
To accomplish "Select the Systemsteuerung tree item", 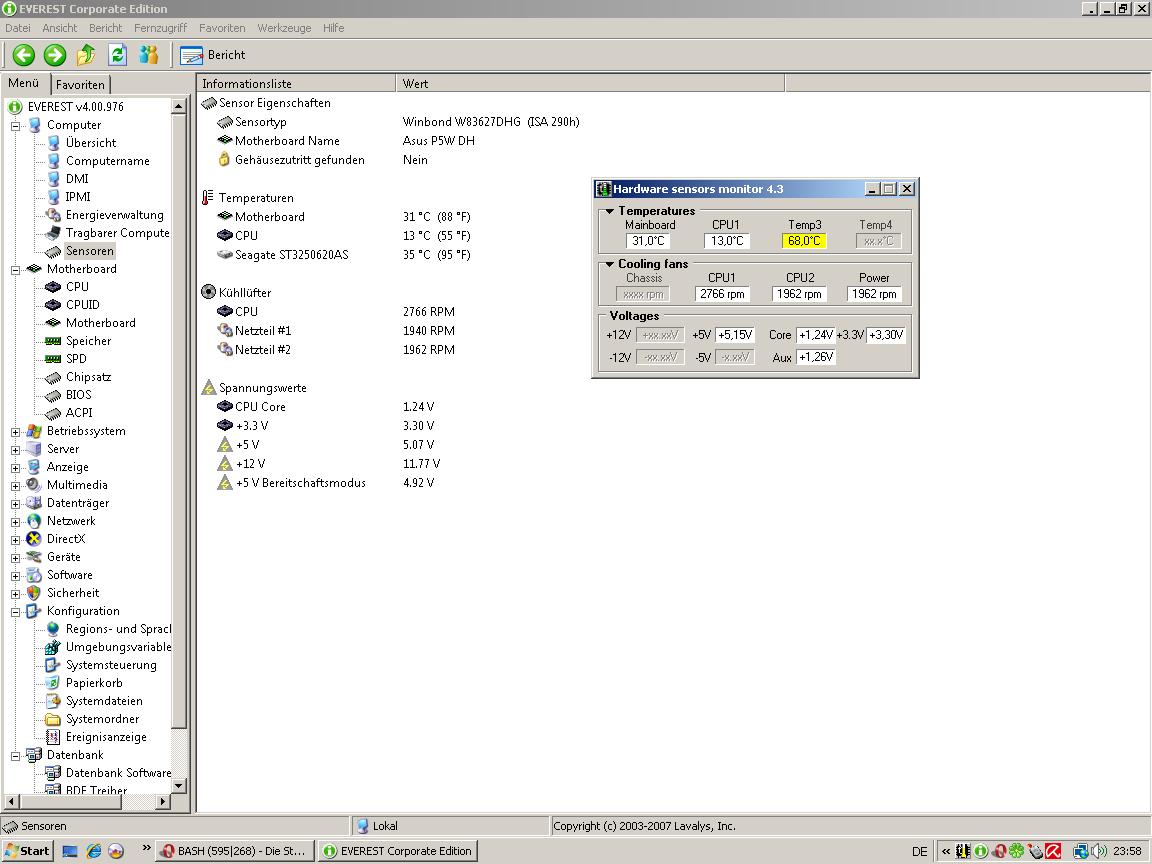I will [x=111, y=665].
